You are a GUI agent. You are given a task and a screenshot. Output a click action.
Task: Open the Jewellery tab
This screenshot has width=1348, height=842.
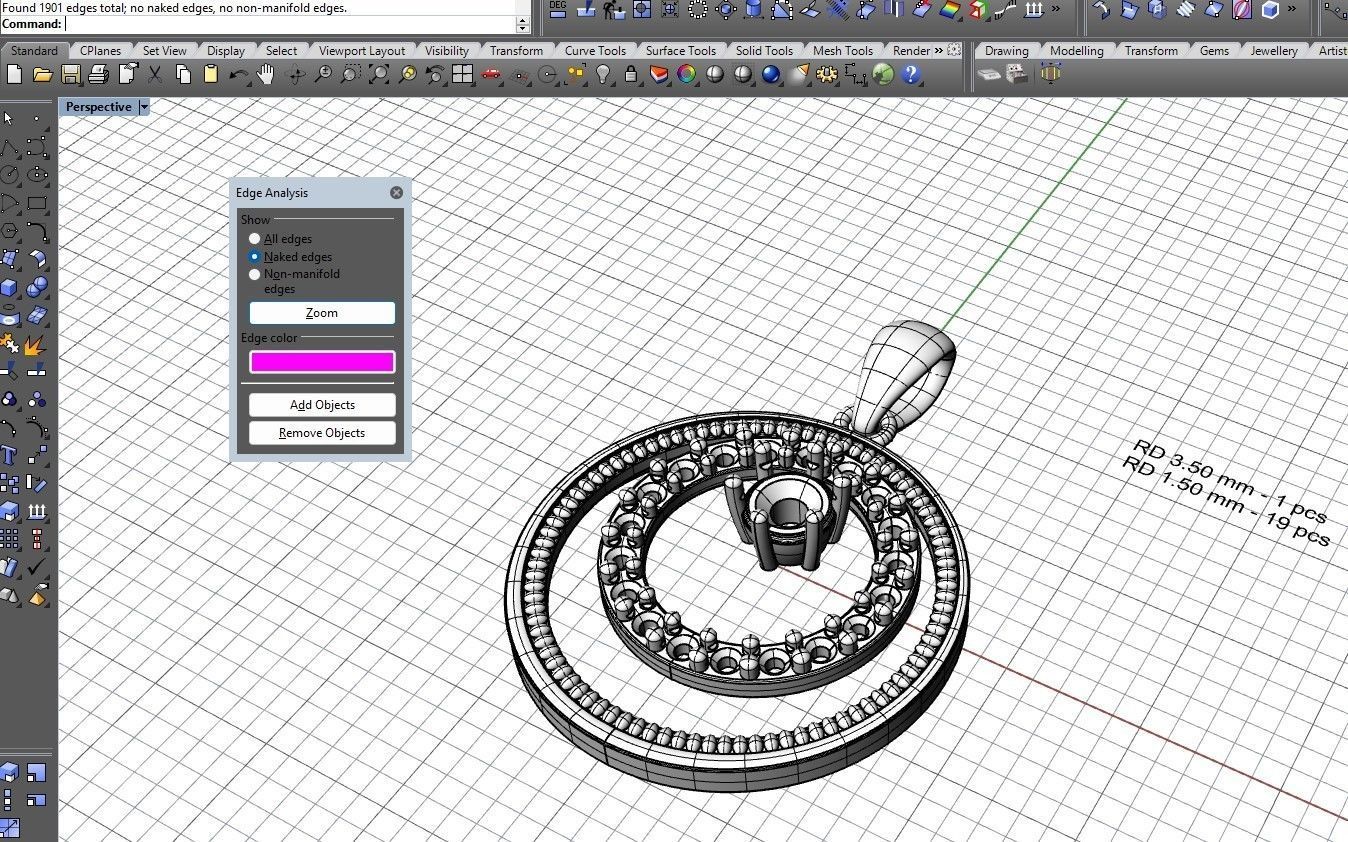point(1274,50)
